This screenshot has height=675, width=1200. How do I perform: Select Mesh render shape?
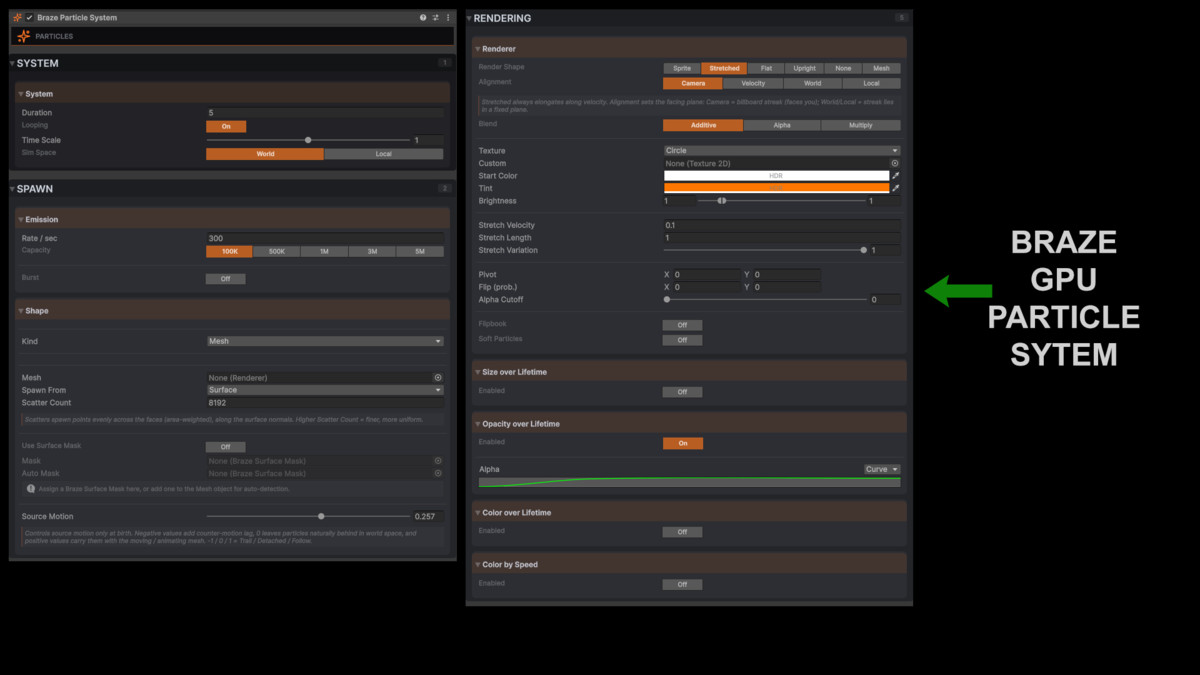(882, 68)
